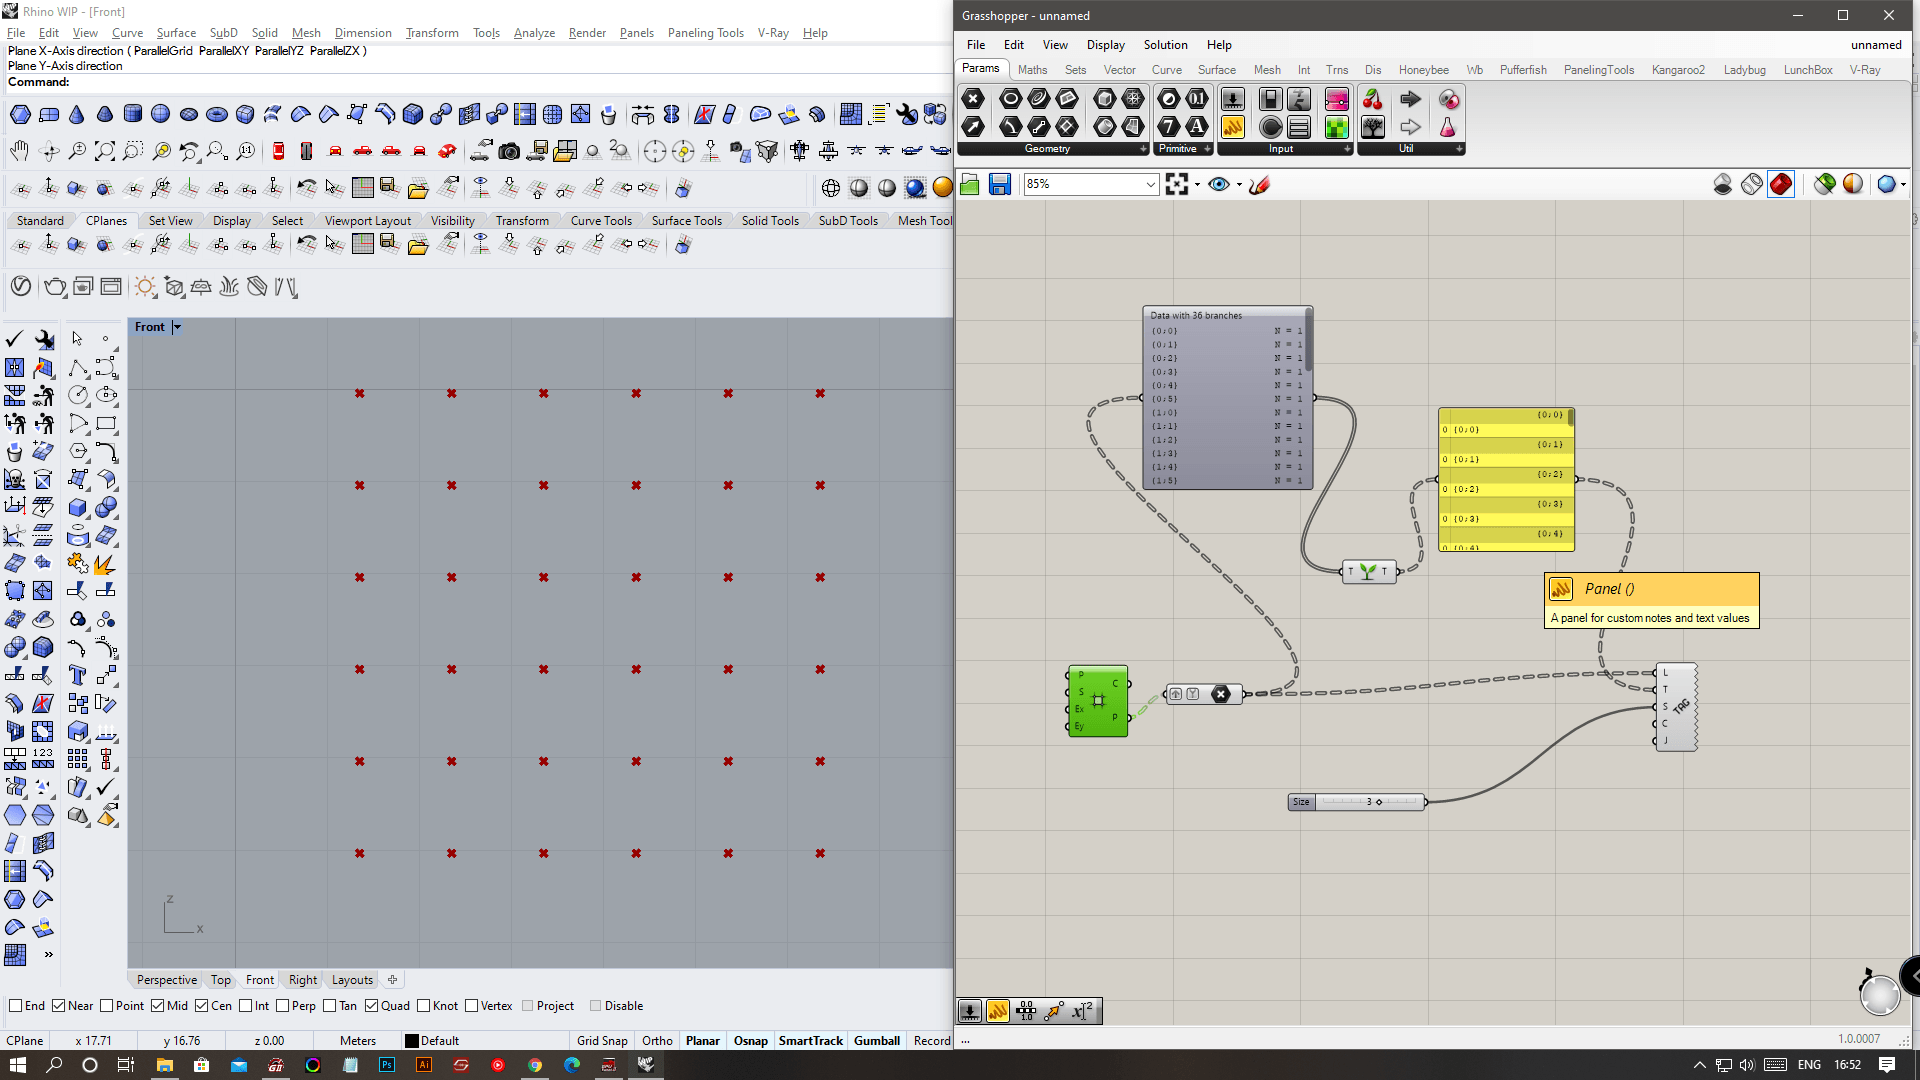Expand the Util panel plus button

(x=1459, y=149)
